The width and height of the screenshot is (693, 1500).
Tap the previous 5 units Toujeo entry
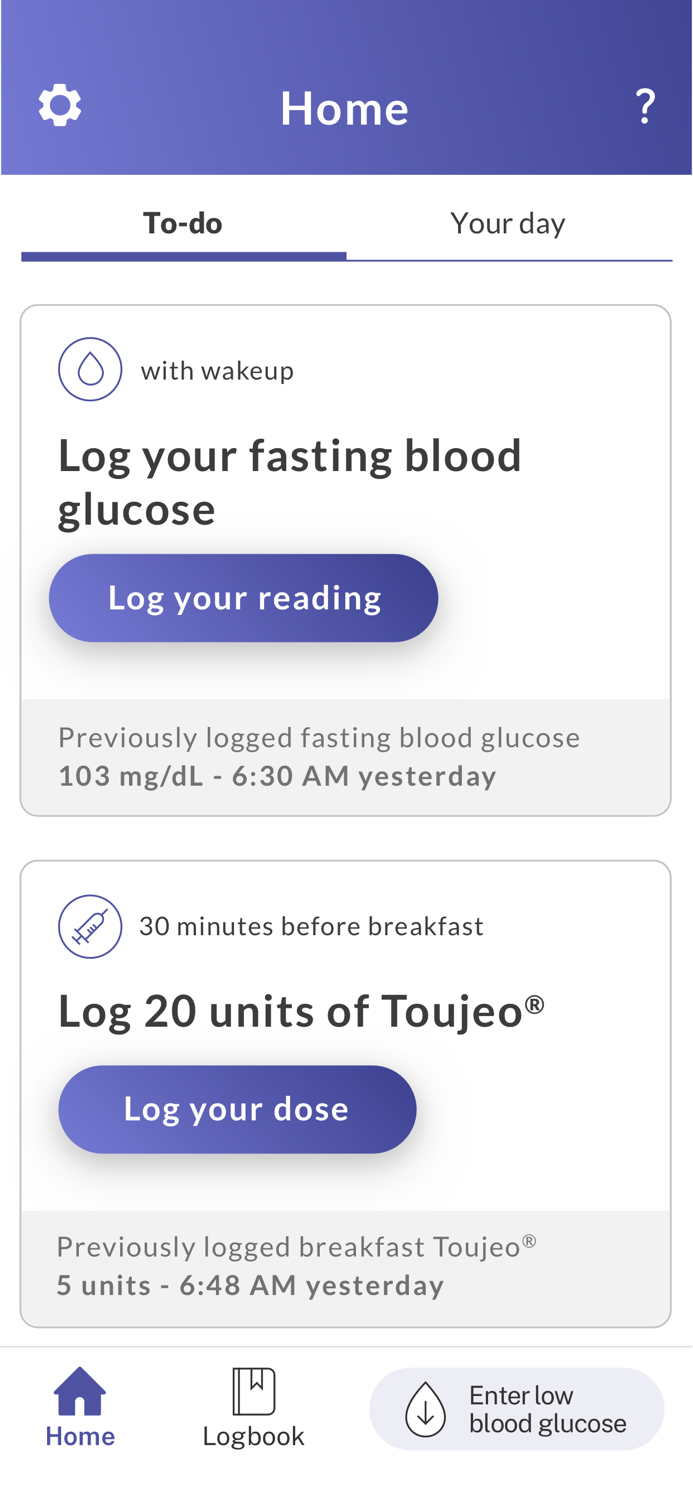click(x=250, y=1285)
